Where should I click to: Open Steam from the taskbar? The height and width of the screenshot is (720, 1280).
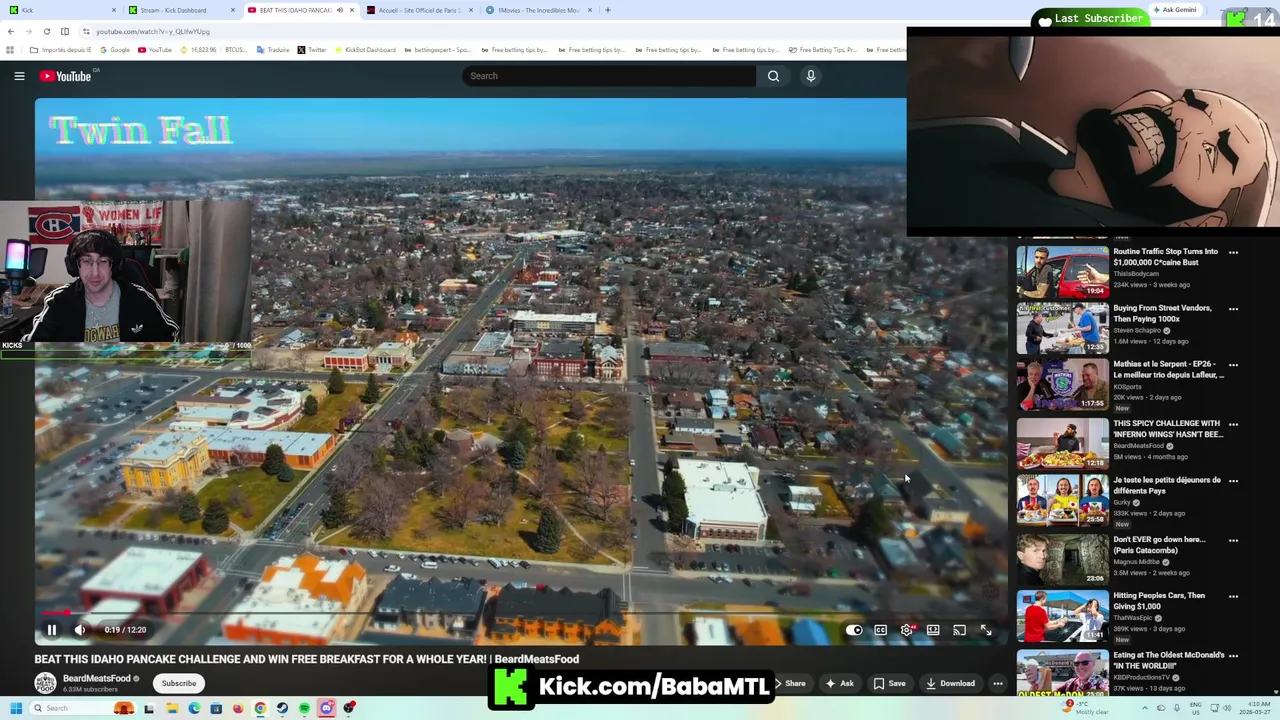tap(282, 708)
